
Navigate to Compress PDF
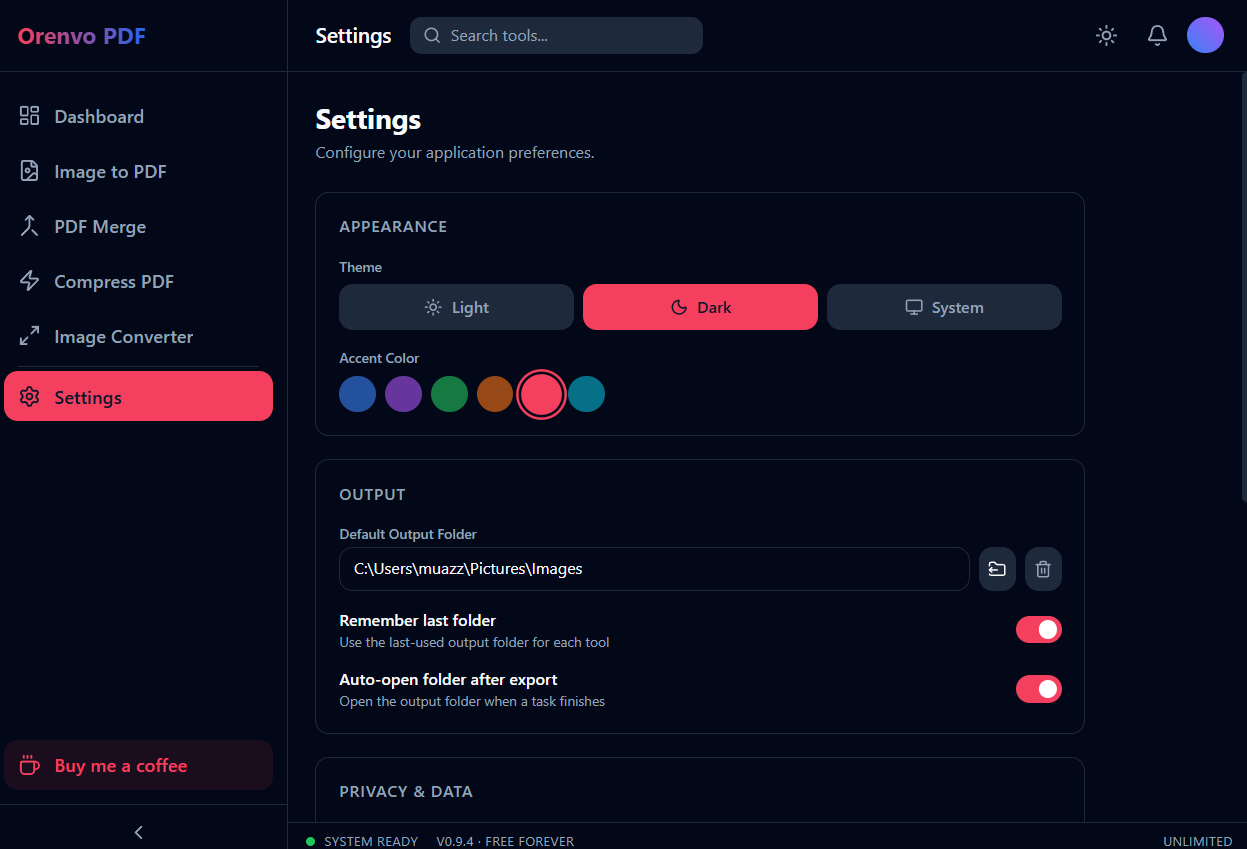tap(138, 281)
